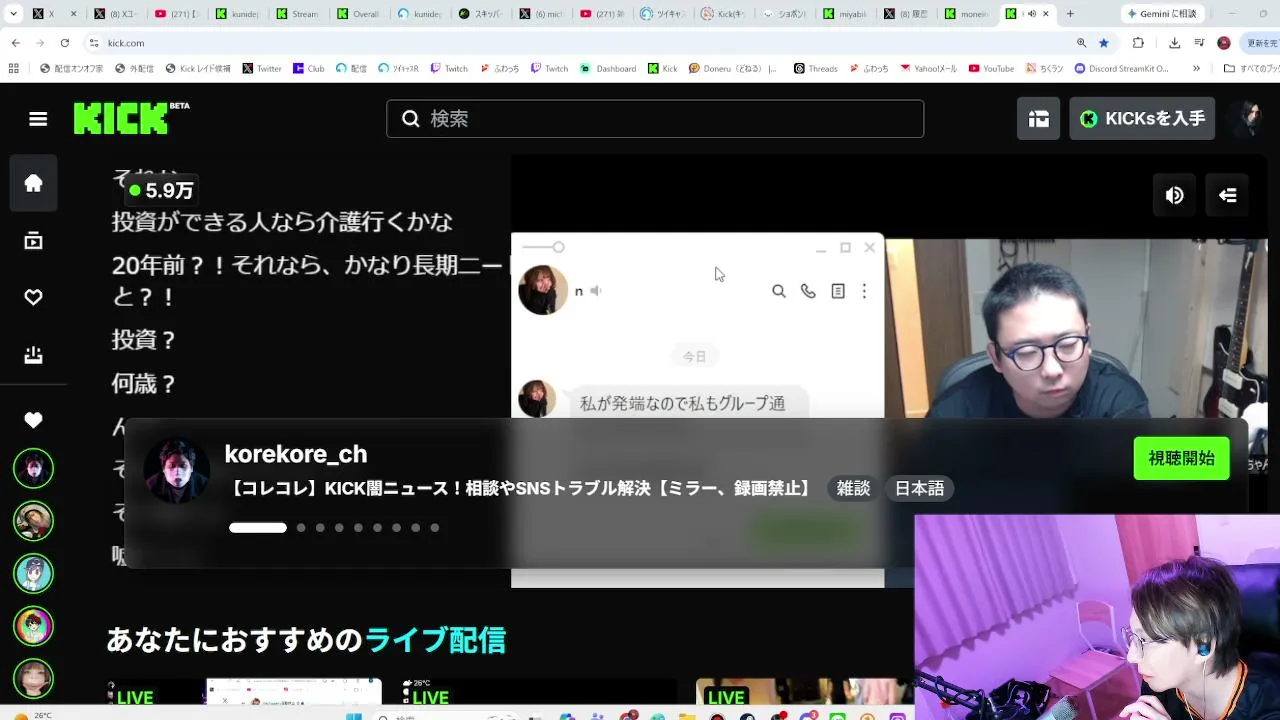
Task: Click the solid white heart sidebar icon
Action: (x=34, y=421)
